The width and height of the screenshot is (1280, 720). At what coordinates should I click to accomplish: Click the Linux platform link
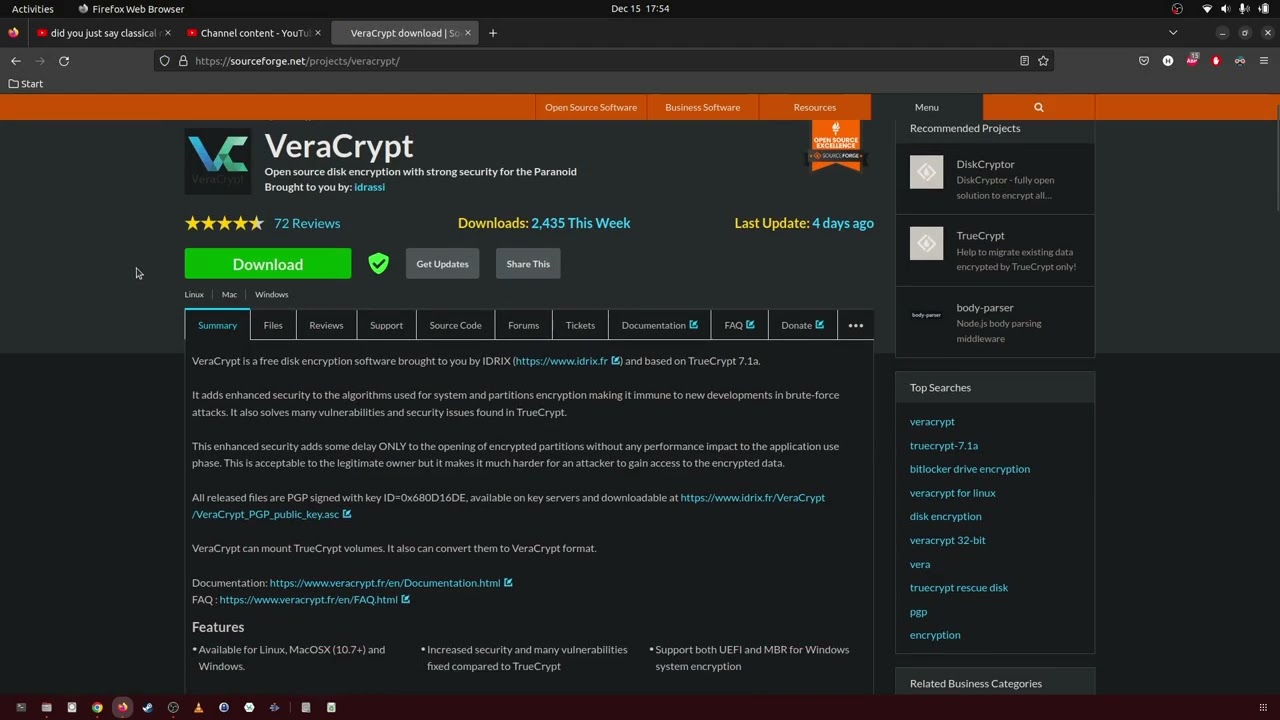(194, 295)
